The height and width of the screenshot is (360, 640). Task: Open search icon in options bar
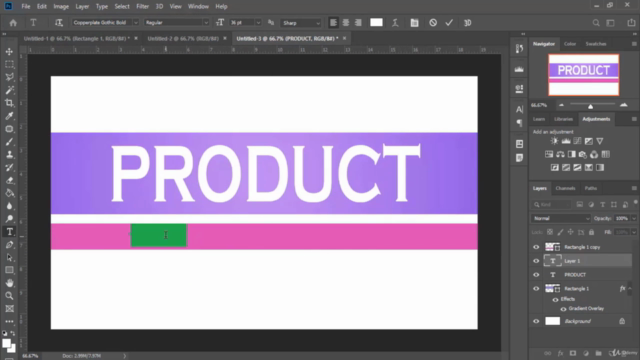click(x=596, y=23)
